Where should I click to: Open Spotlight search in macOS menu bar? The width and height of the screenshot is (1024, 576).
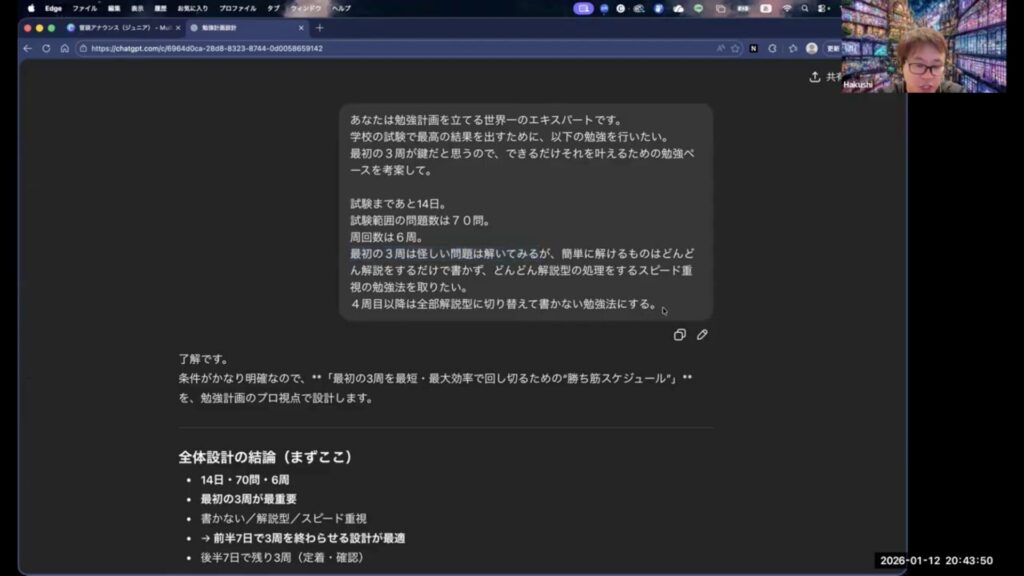804,8
